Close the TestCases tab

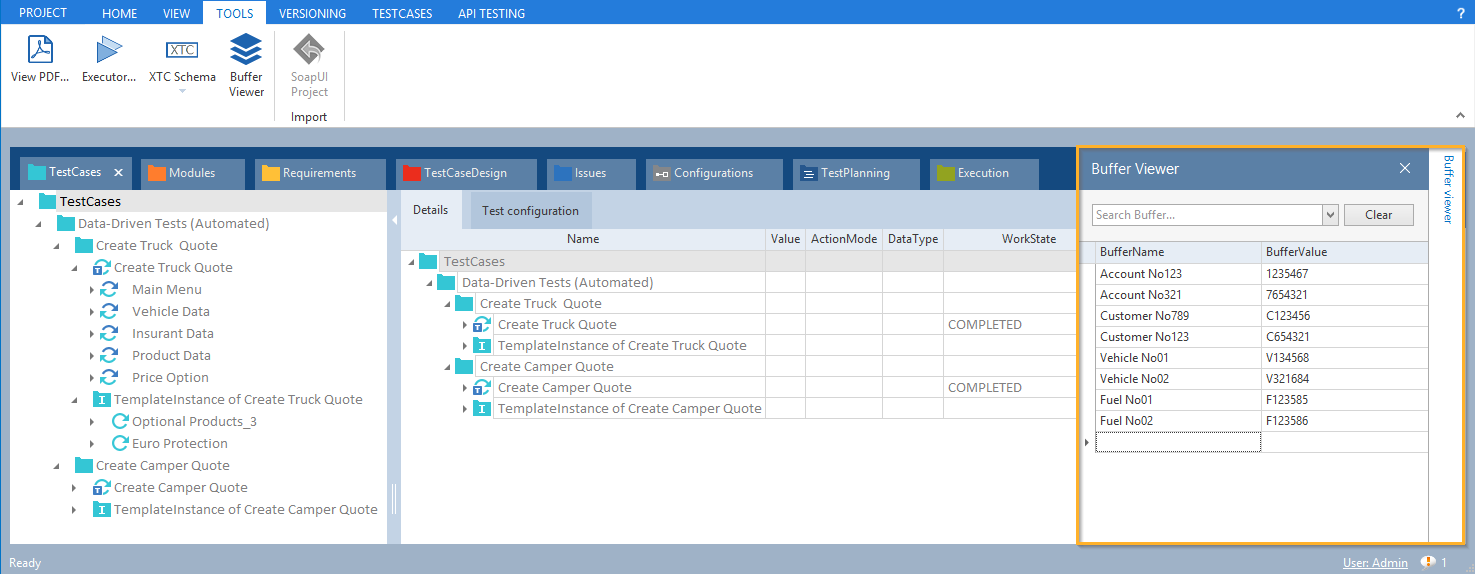(x=118, y=173)
